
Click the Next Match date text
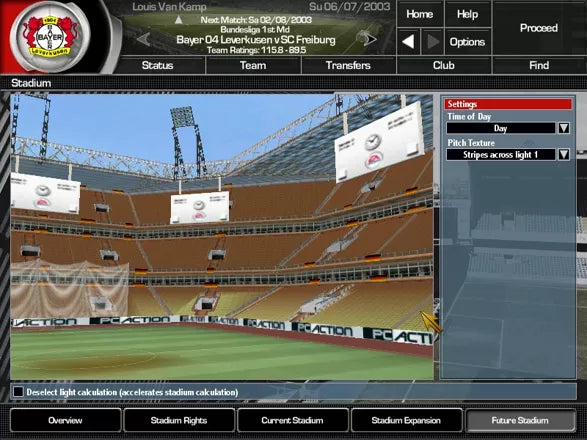point(256,20)
